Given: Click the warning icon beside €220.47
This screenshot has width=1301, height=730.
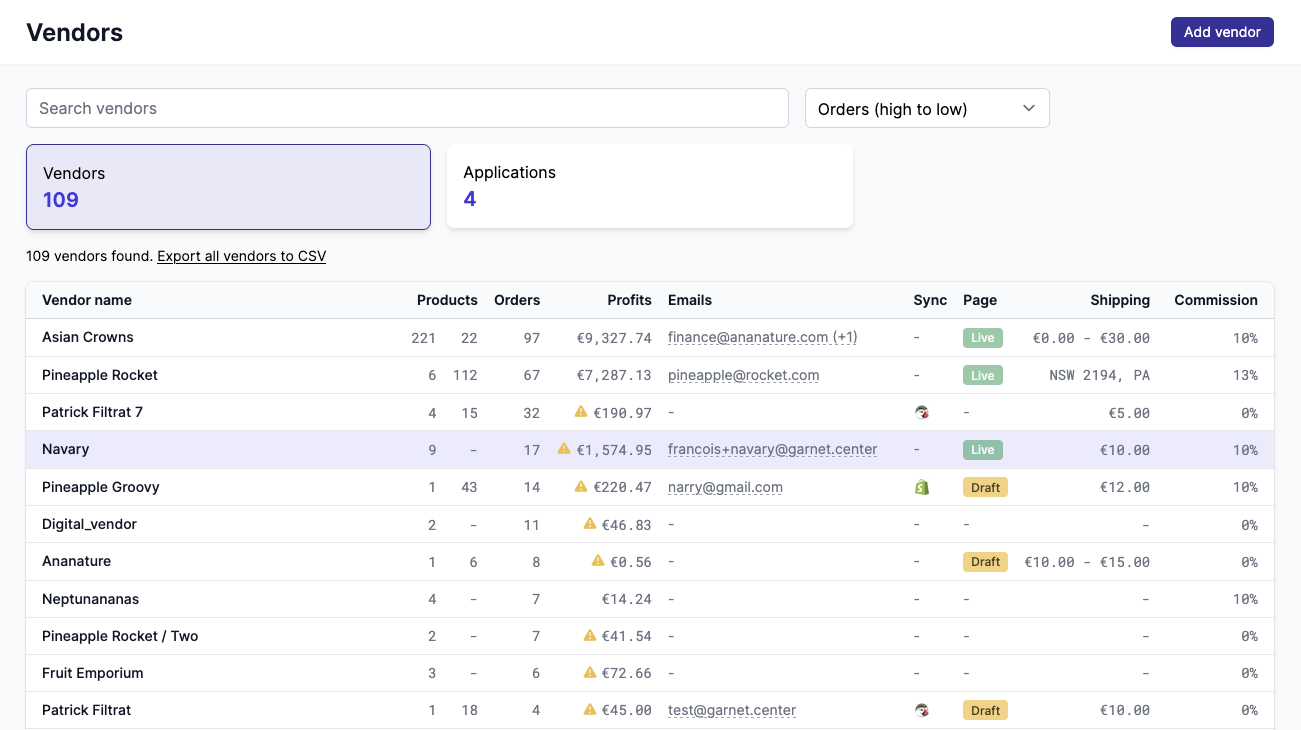Looking at the screenshot, I should click(581, 486).
